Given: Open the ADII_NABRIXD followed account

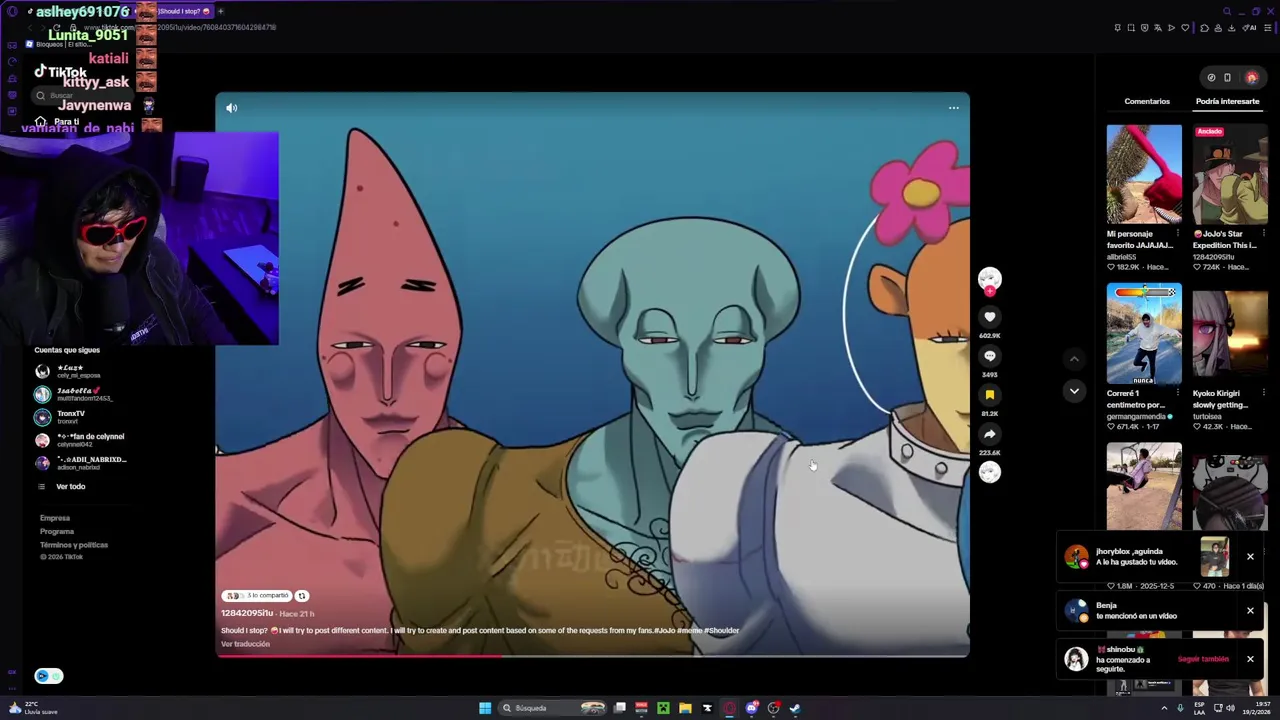Looking at the screenshot, I should [x=81, y=463].
